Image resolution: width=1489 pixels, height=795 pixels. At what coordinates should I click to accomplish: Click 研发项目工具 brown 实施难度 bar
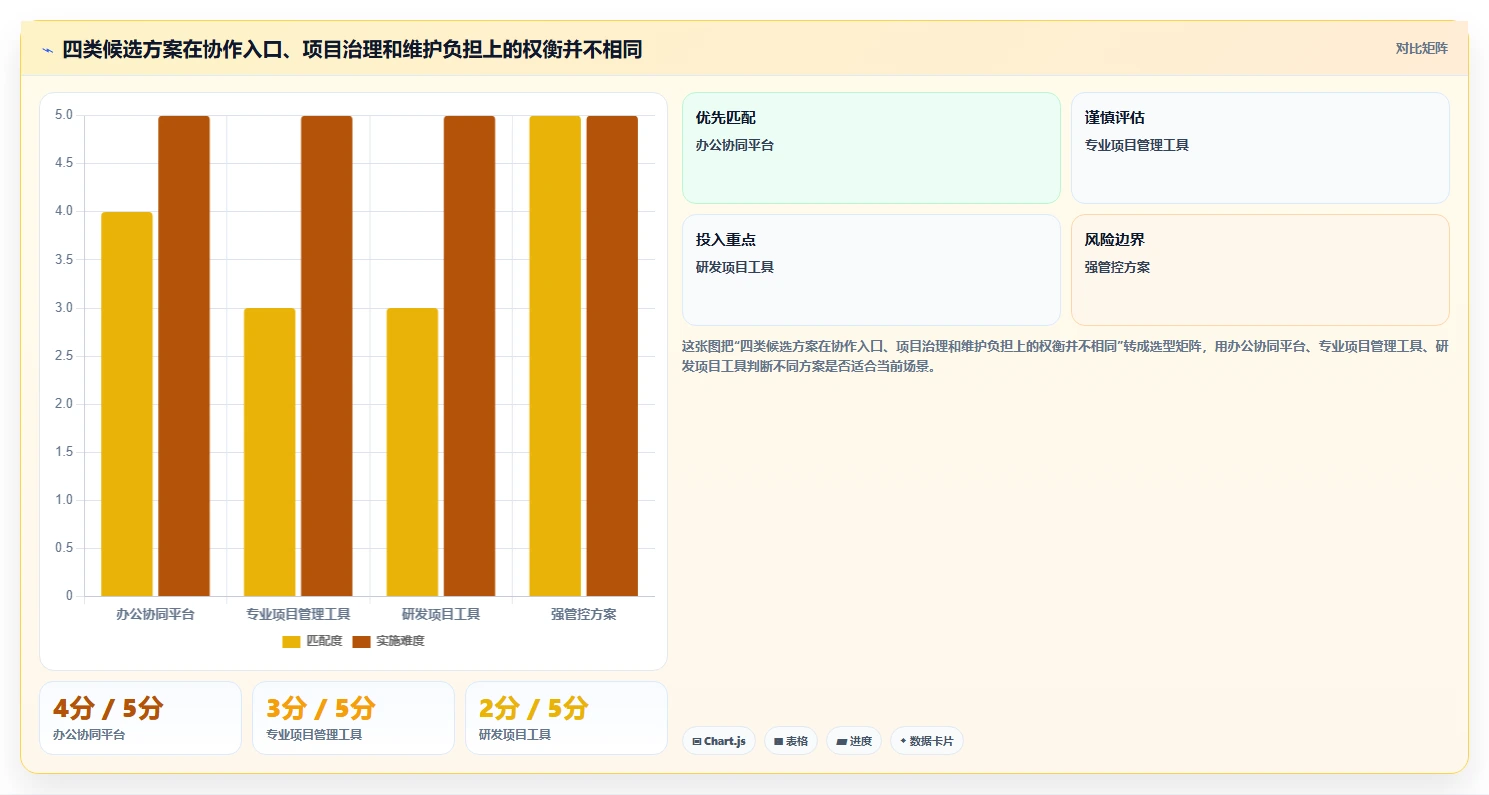click(469, 356)
